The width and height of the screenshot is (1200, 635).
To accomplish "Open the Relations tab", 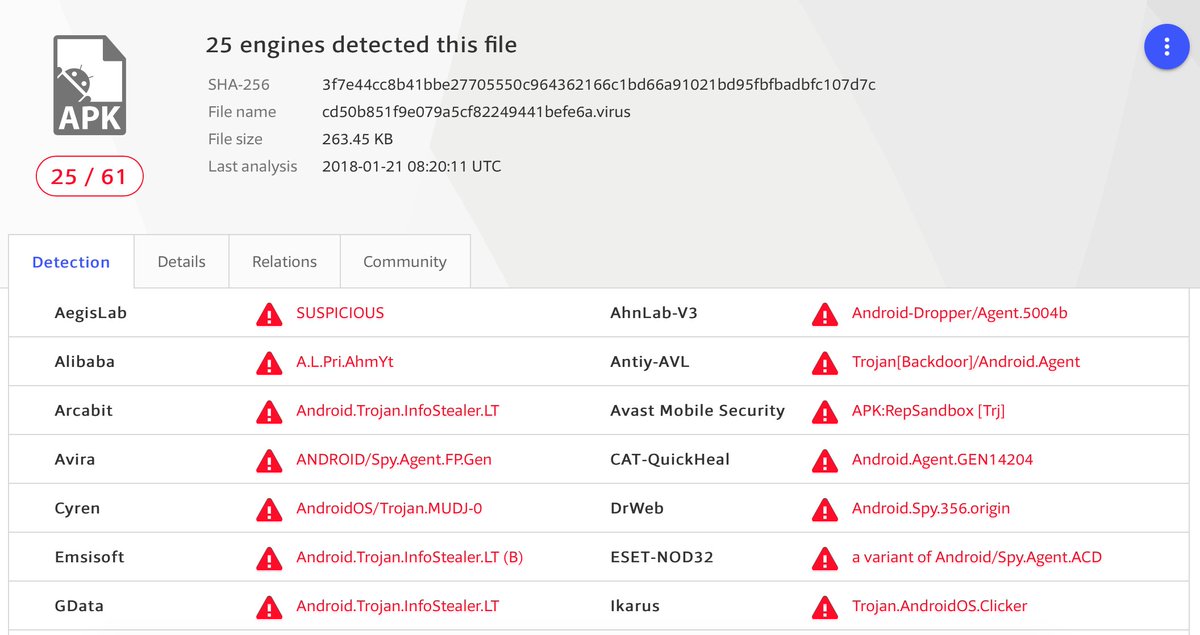I will click(285, 262).
